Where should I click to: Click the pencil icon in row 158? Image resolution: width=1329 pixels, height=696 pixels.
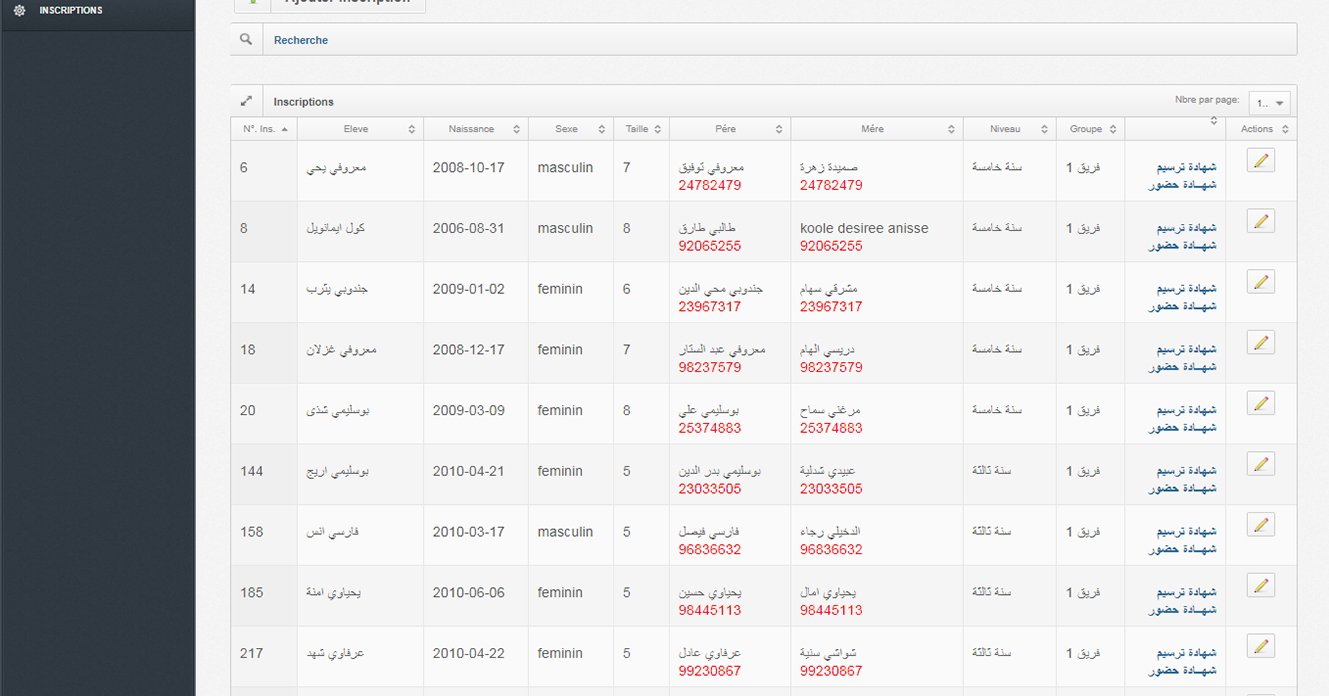click(1261, 525)
